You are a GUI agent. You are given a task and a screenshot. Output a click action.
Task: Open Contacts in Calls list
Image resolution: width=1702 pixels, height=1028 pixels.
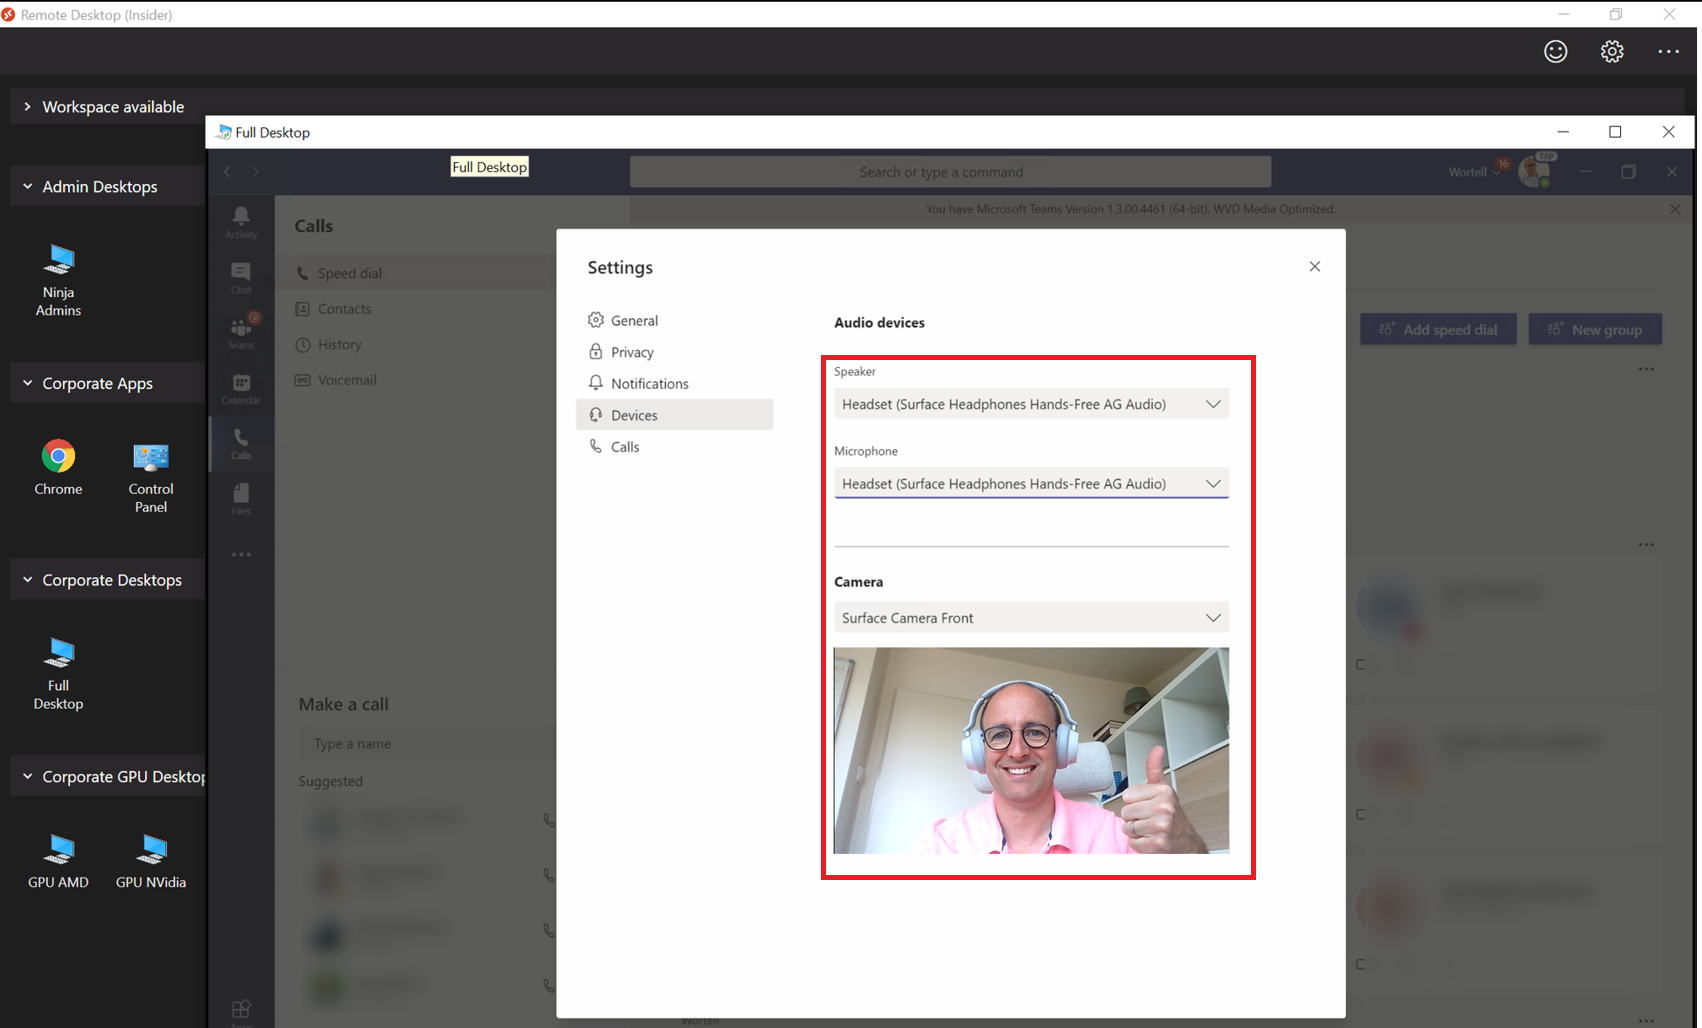pyautogui.click(x=415, y=309)
